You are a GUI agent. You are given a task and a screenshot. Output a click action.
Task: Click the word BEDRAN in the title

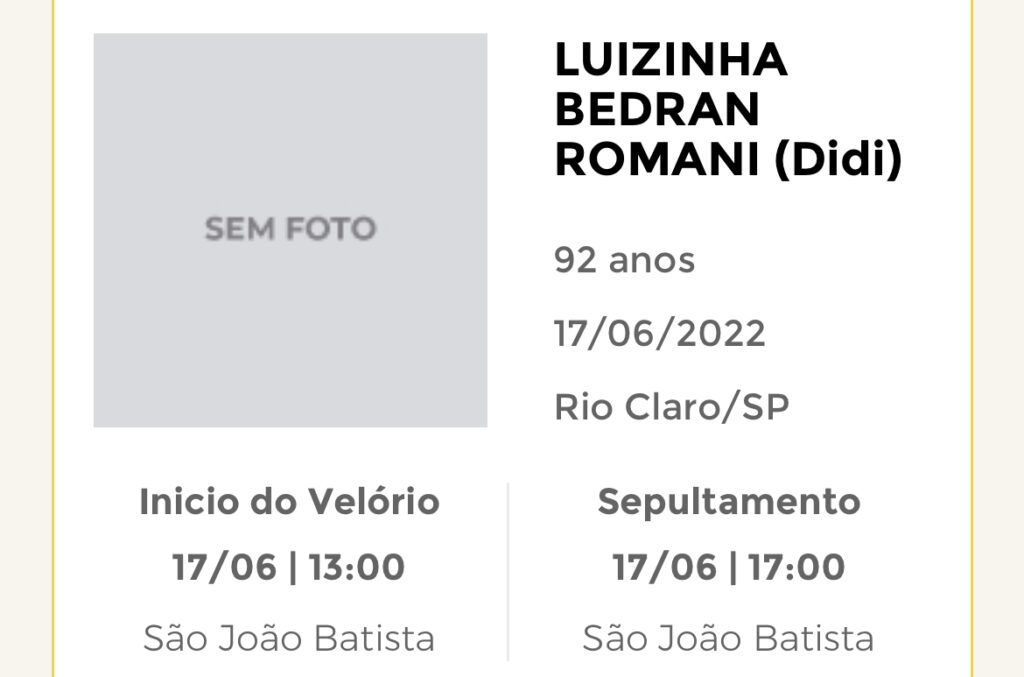(657, 109)
